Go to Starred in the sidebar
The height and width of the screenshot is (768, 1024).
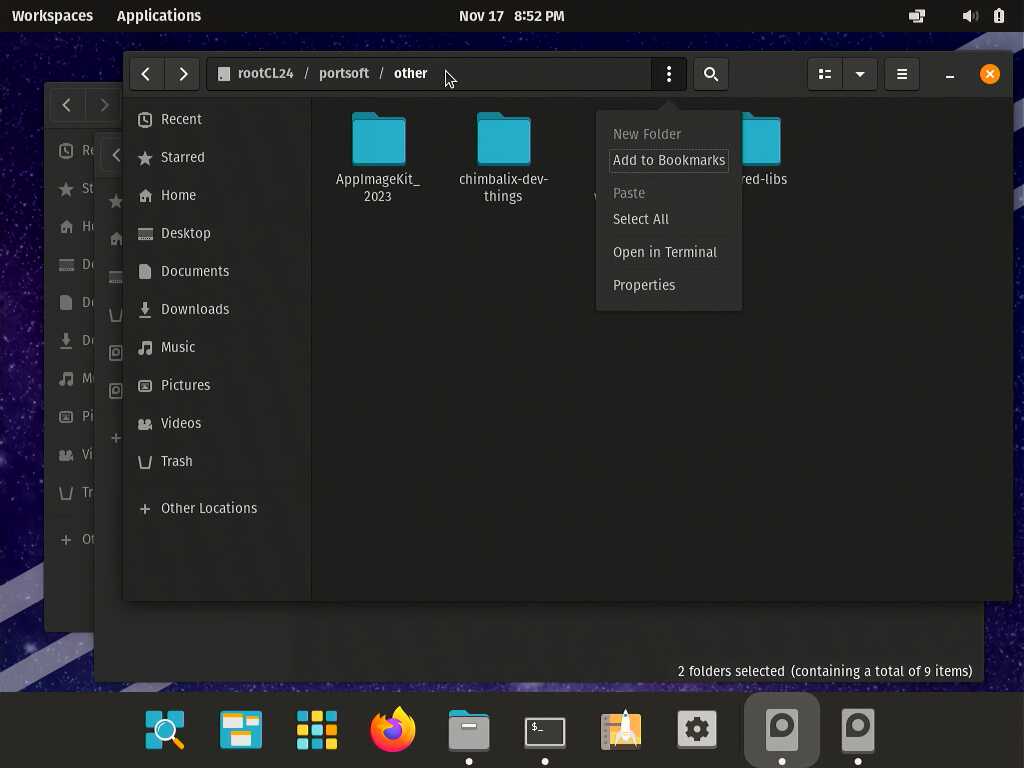pyautogui.click(x=182, y=157)
